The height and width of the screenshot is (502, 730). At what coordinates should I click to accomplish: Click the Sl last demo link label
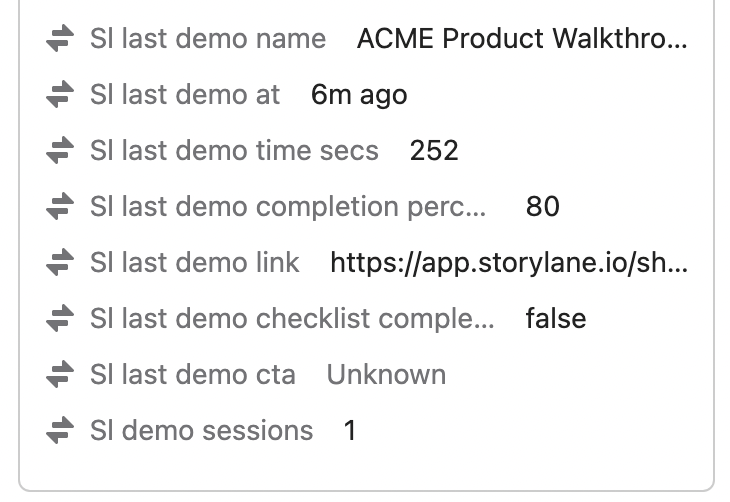[195, 263]
